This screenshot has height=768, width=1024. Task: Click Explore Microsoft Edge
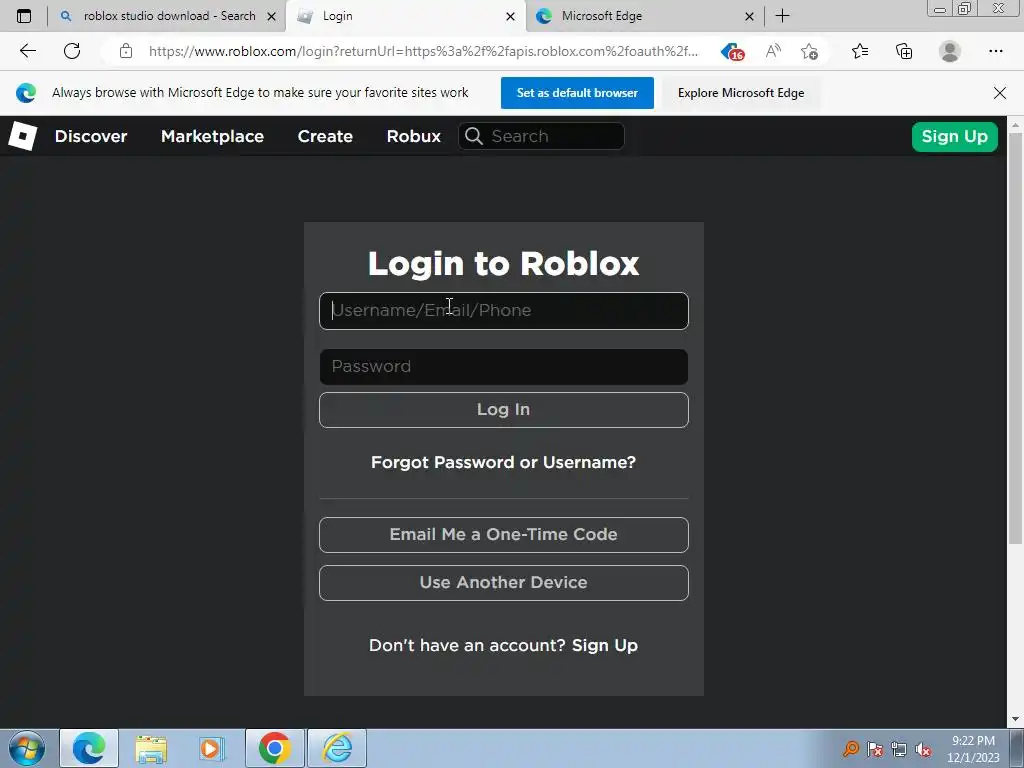741,93
